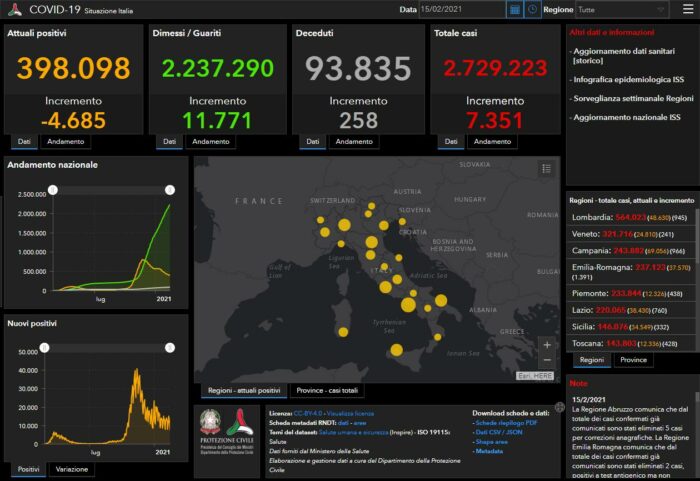The height and width of the screenshot is (481, 700).
Task: Select Campania row in regions list
Action: pos(631,251)
